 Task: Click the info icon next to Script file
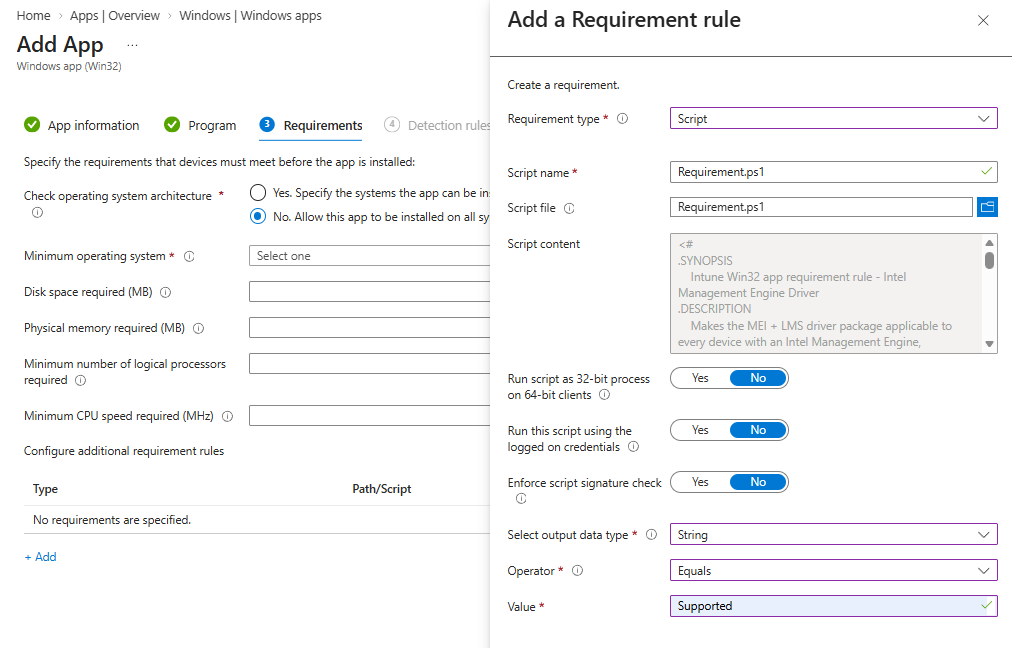coord(569,208)
